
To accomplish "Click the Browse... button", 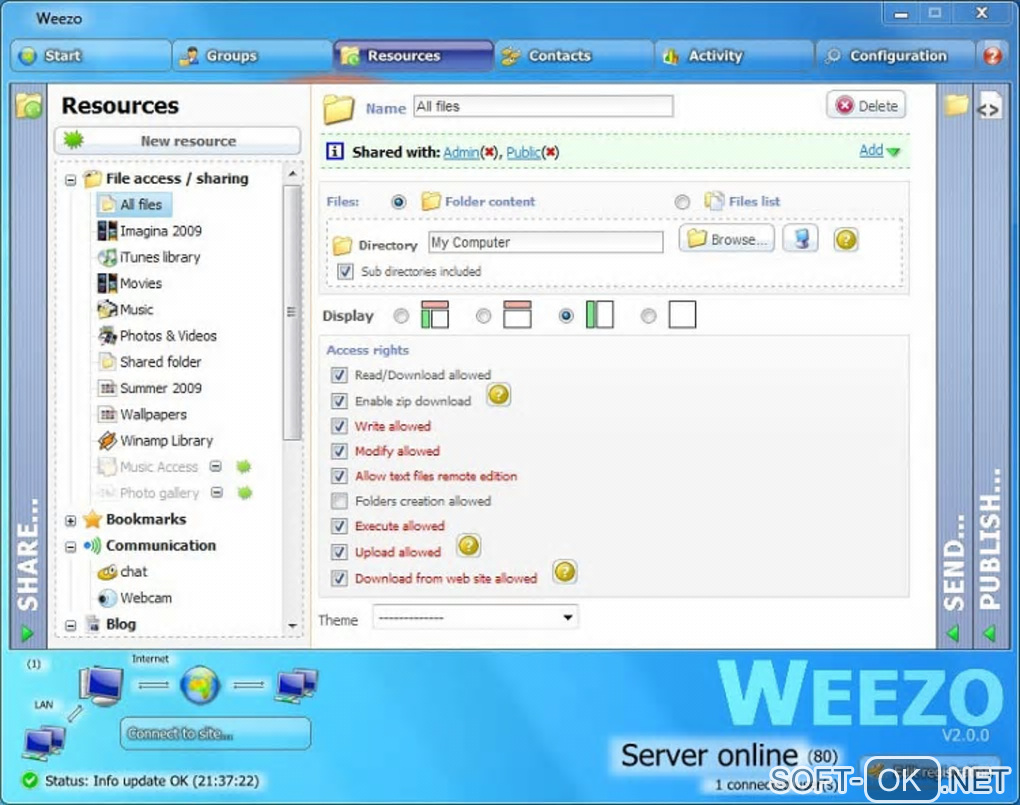I will pos(727,239).
